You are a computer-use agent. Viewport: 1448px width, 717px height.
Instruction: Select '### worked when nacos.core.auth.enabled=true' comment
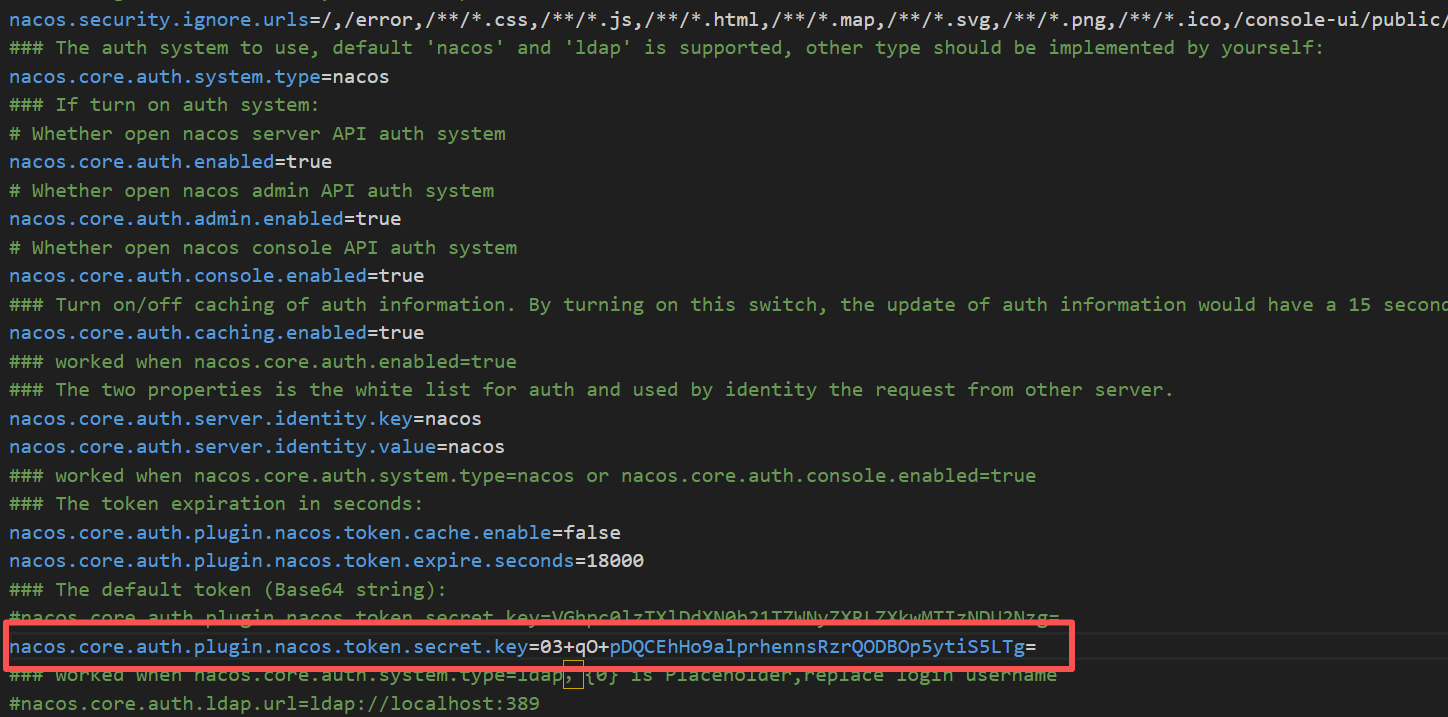(x=263, y=361)
